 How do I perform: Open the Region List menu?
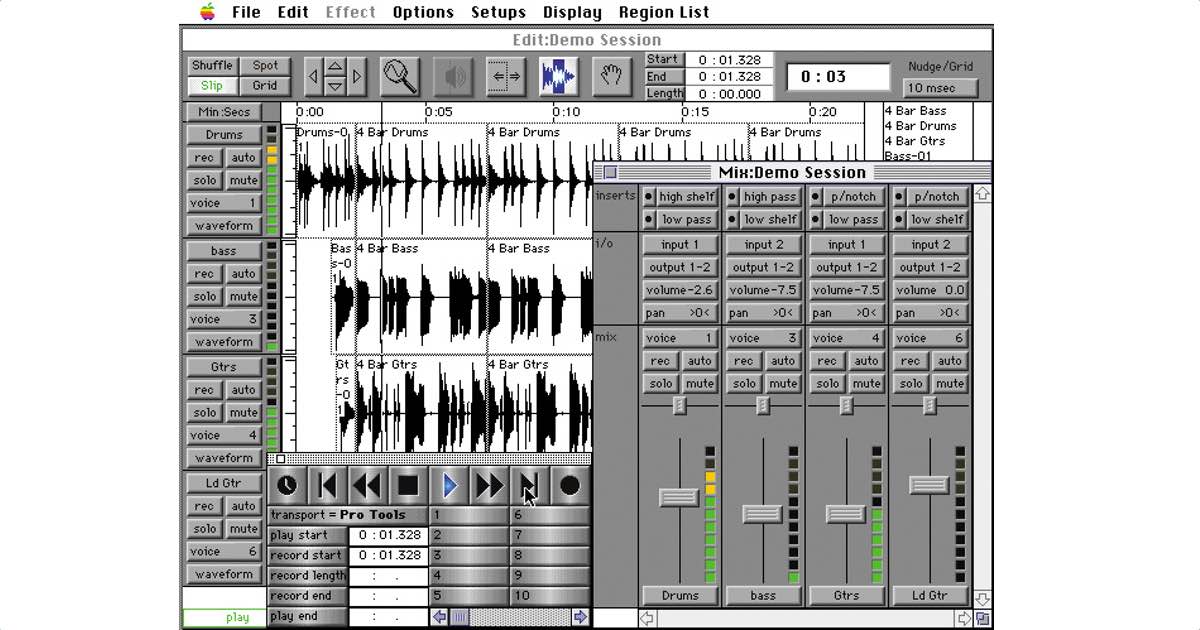pos(663,12)
